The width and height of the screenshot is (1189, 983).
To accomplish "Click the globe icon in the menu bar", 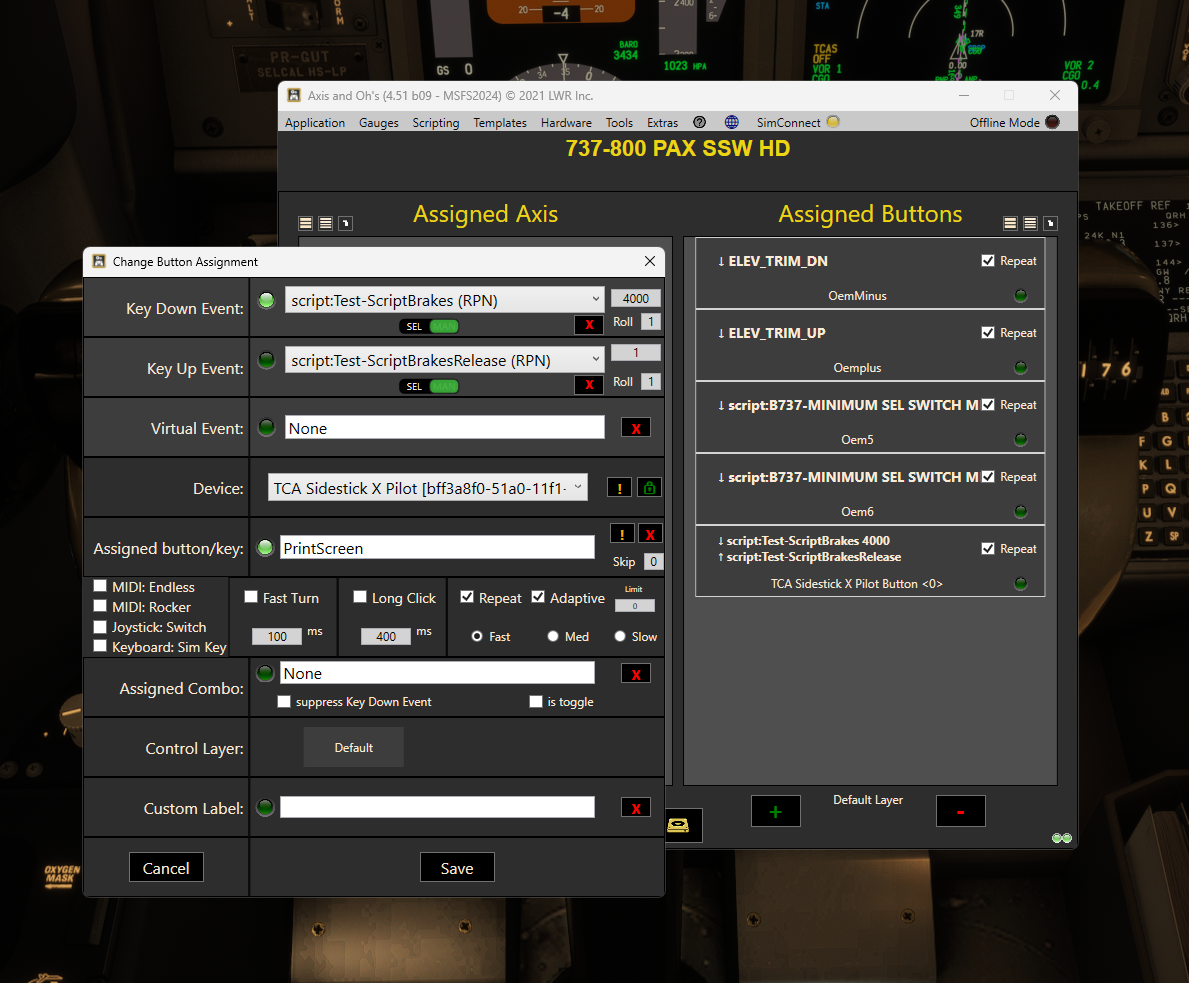I will coord(732,122).
